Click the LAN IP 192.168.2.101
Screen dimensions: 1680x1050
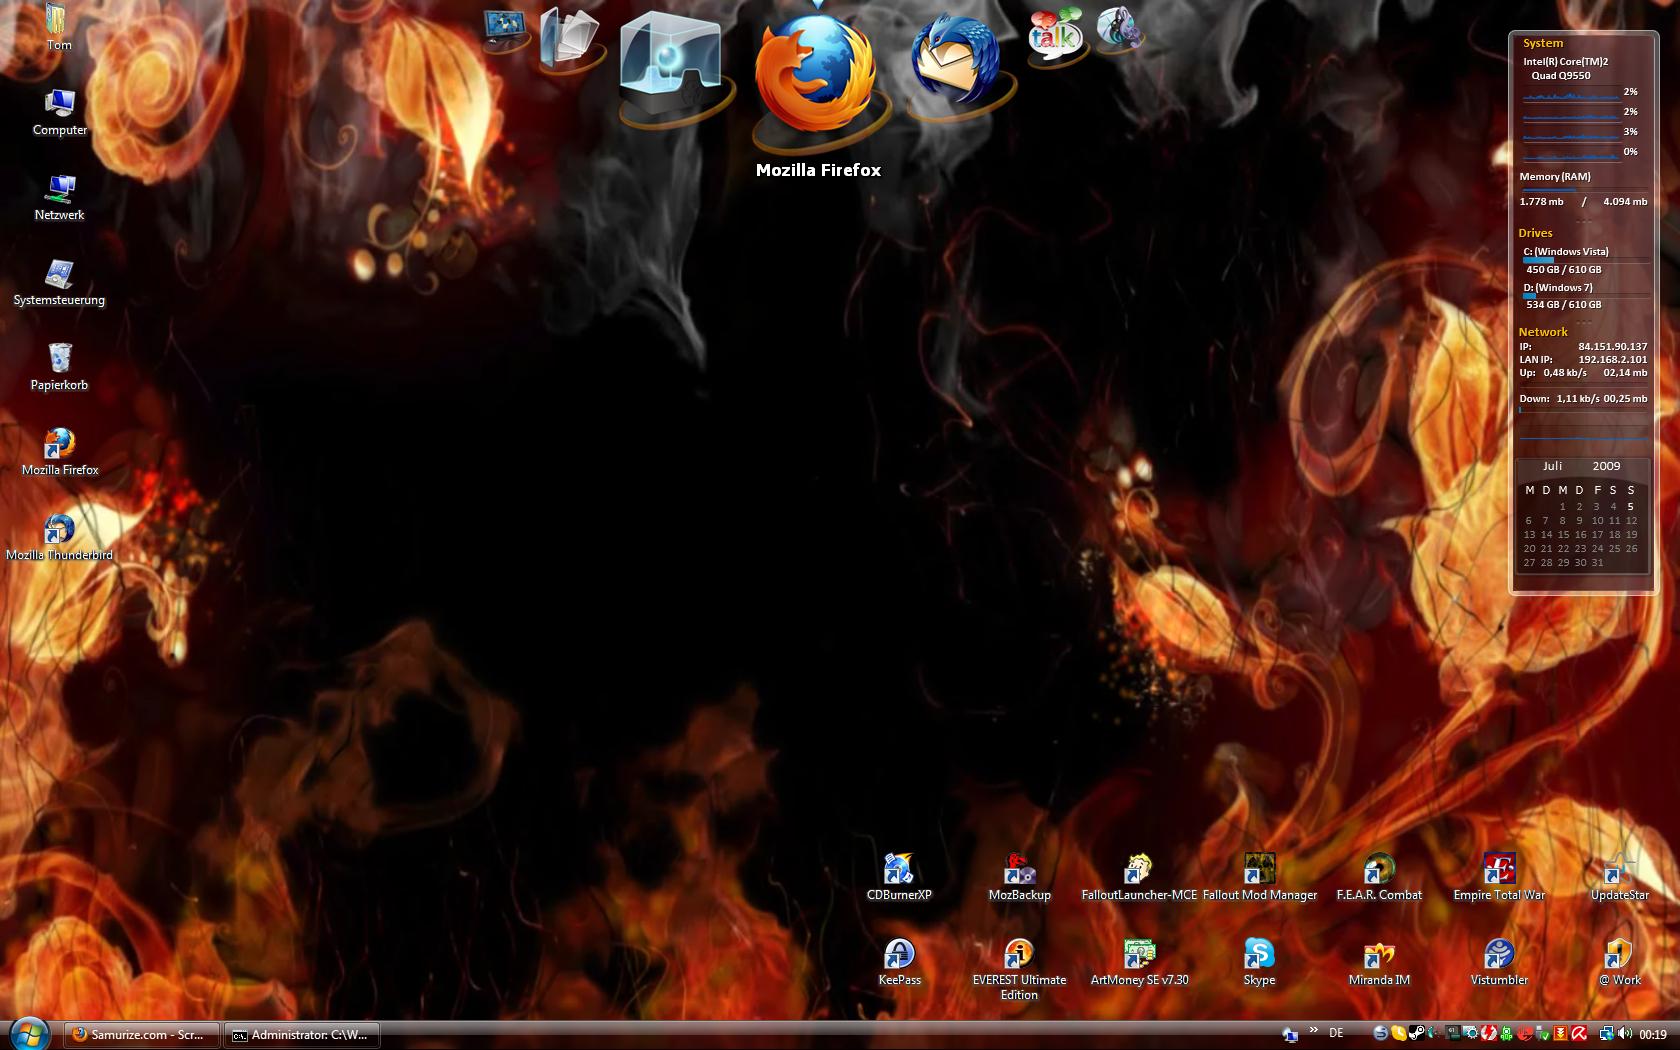(1612, 360)
